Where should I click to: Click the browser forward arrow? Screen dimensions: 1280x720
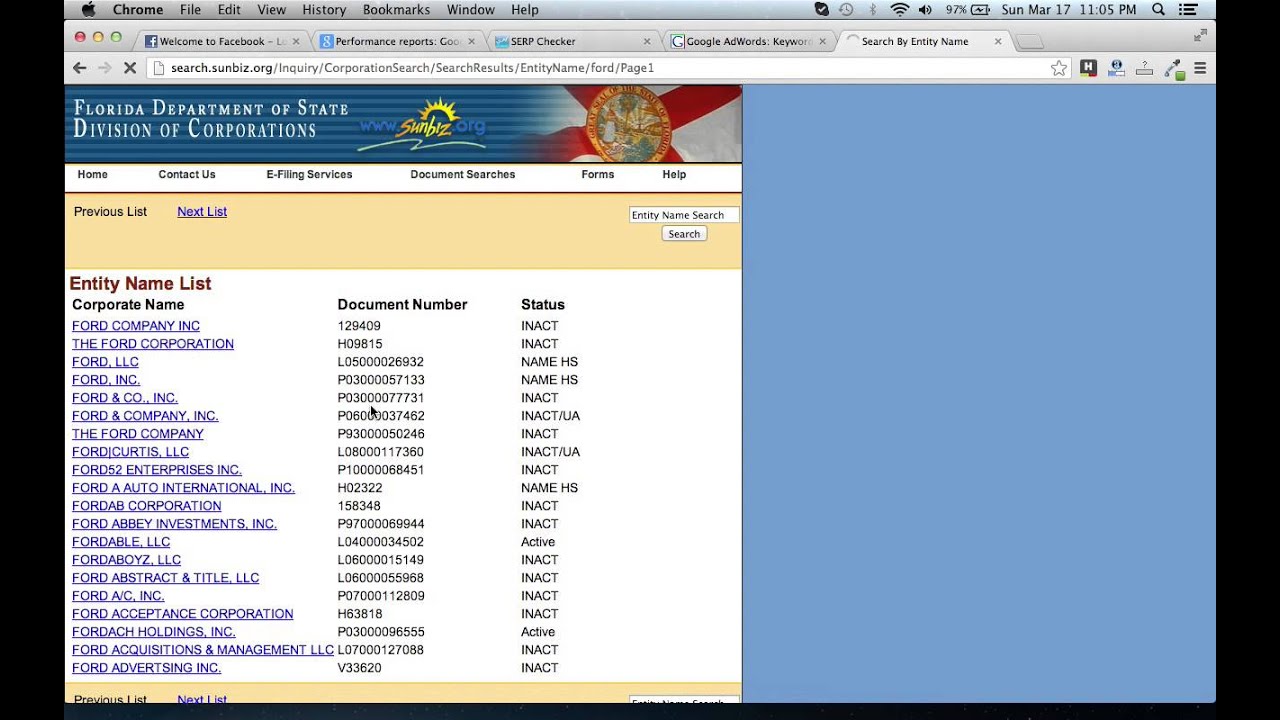pyautogui.click(x=105, y=68)
